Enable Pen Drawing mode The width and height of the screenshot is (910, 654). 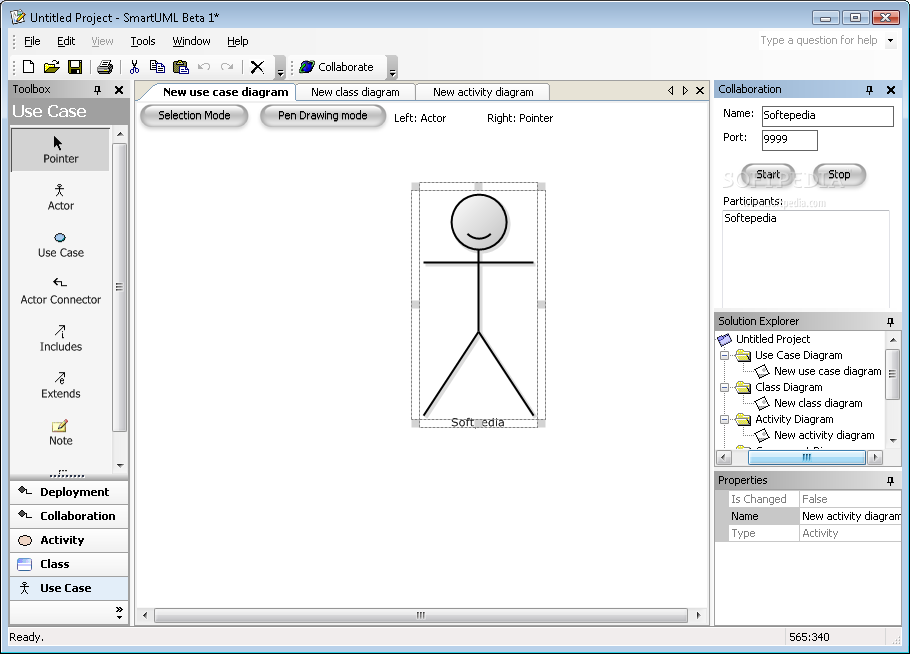coord(322,116)
